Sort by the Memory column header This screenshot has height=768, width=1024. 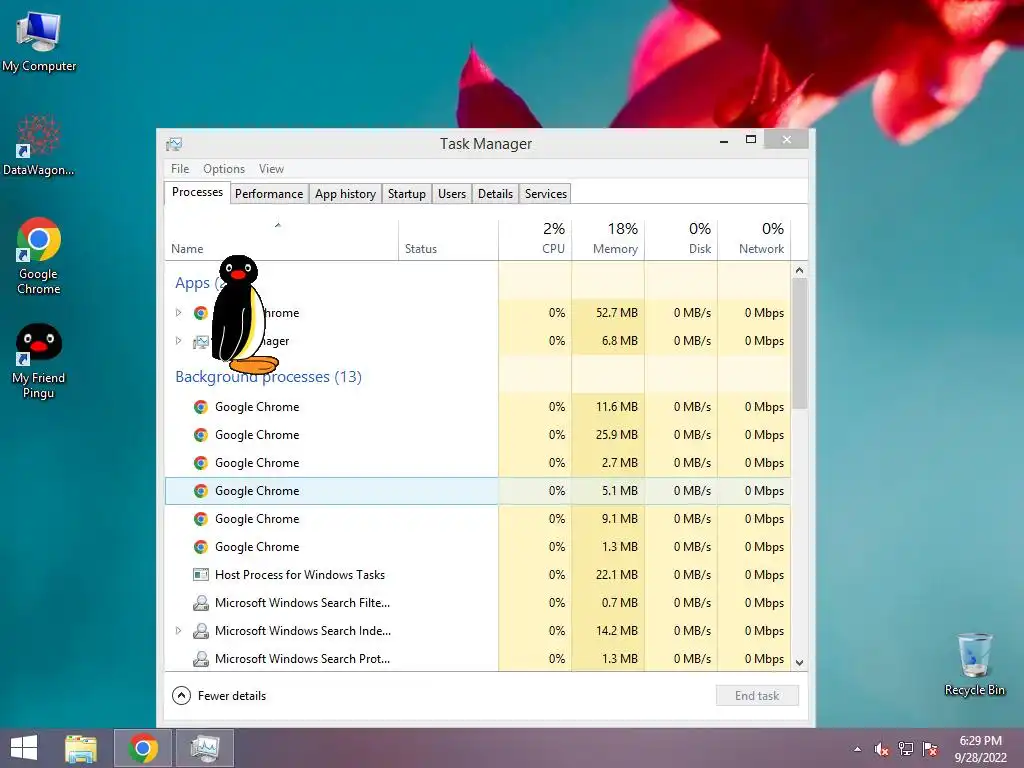click(608, 240)
